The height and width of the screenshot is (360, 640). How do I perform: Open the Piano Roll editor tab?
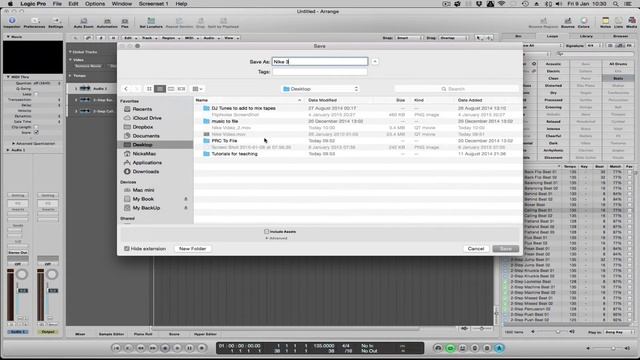click(x=143, y=334)
